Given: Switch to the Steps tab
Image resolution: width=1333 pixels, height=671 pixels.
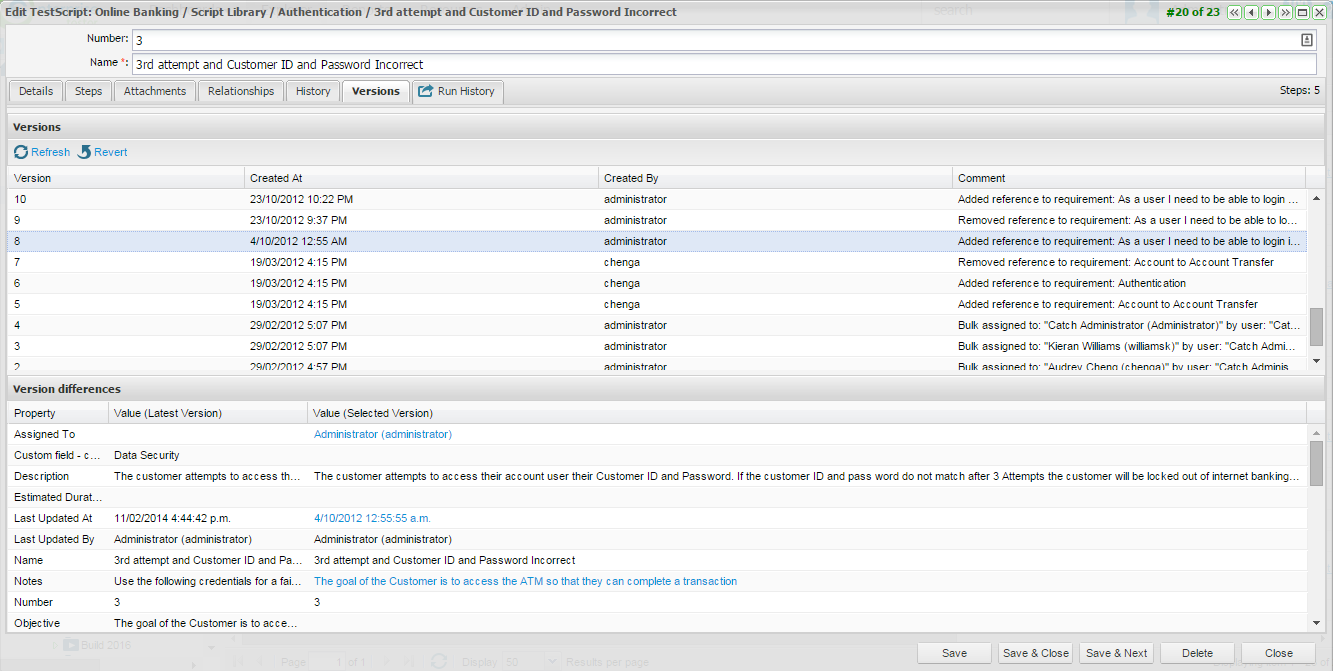Looking at the screenshot, I should (x=88, y=92).
